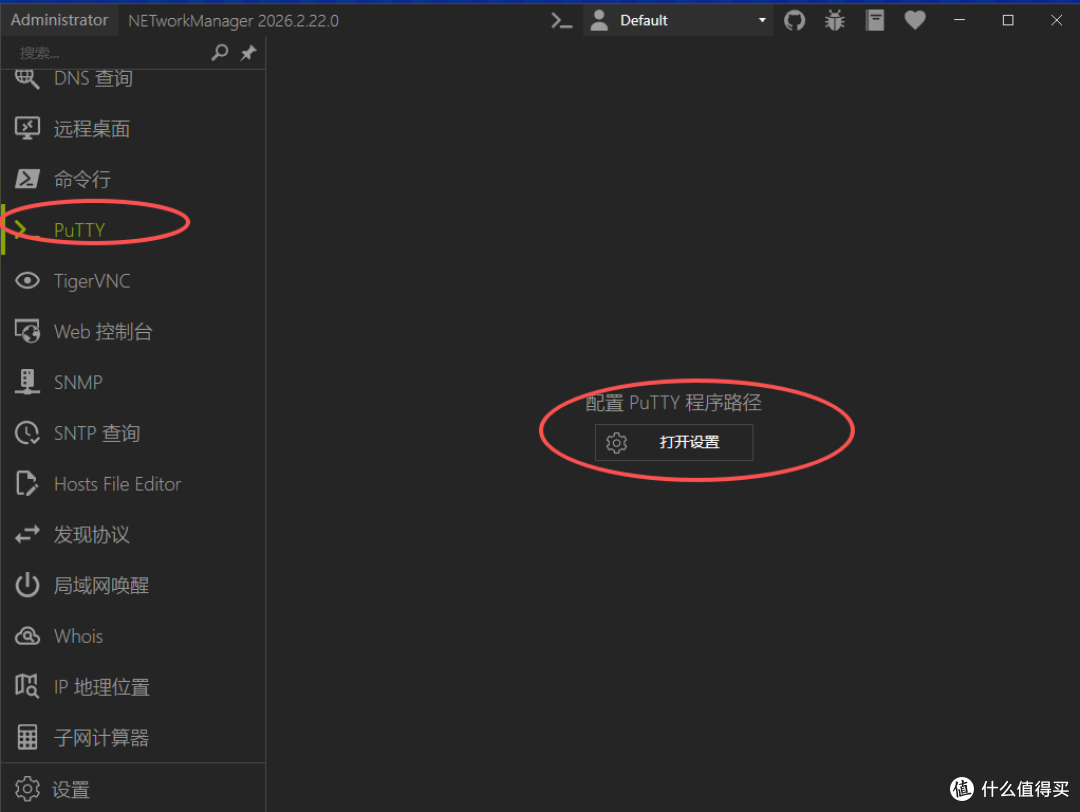Click the 配置 PuTTY 程序路径 message
The image size is (1080, 812).
(x=673, y=402)
